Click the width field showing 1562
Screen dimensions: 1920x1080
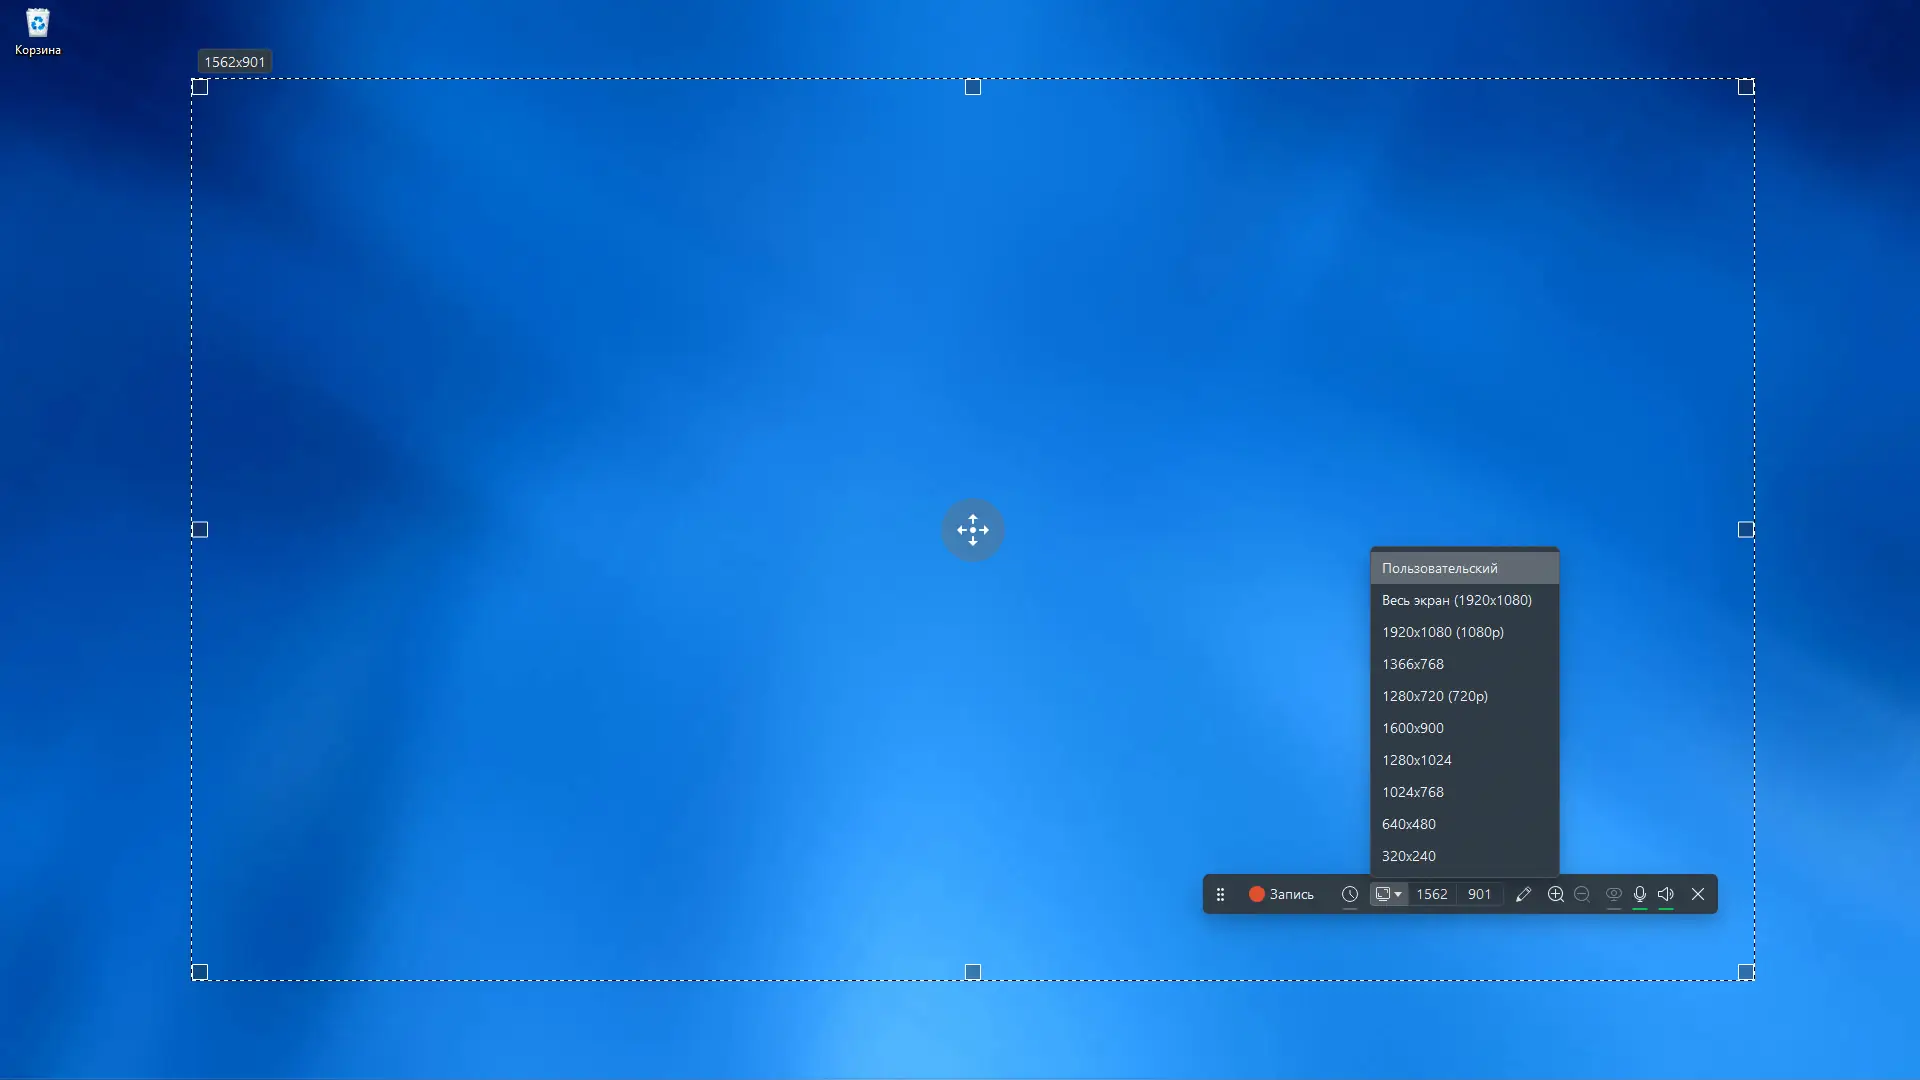1431,894
